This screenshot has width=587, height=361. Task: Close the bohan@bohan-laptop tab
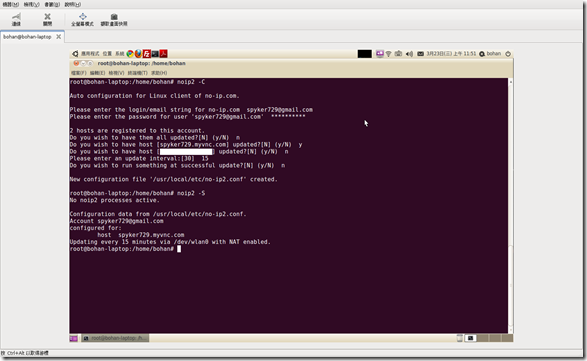click(x=59, y=37)
